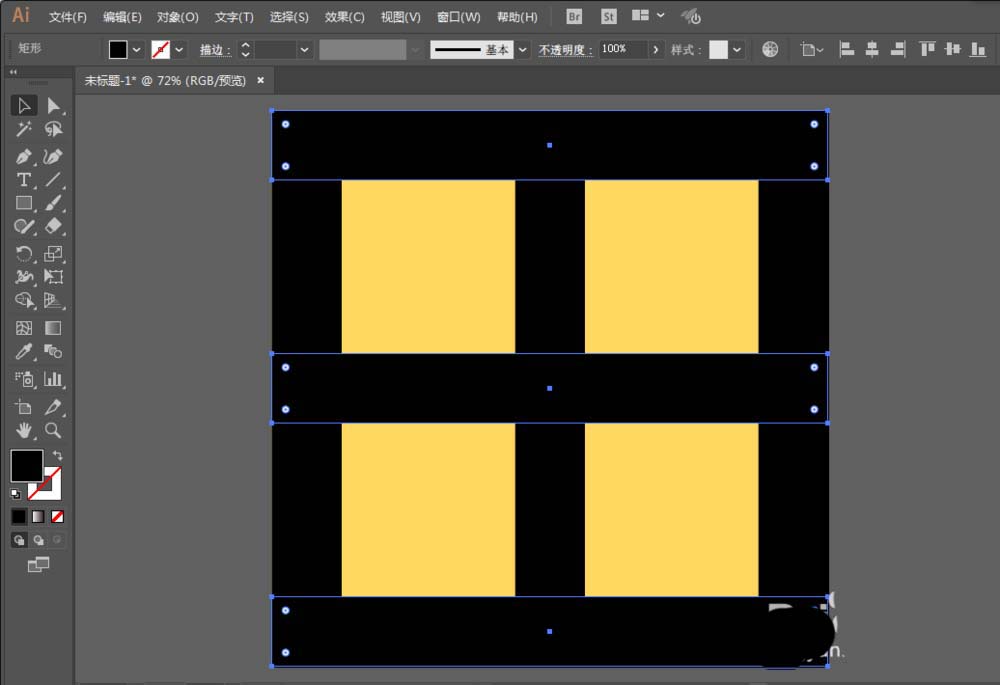Open 窗口(W) menu
This screenshot has height=685, width=1000.
(459, 17)
